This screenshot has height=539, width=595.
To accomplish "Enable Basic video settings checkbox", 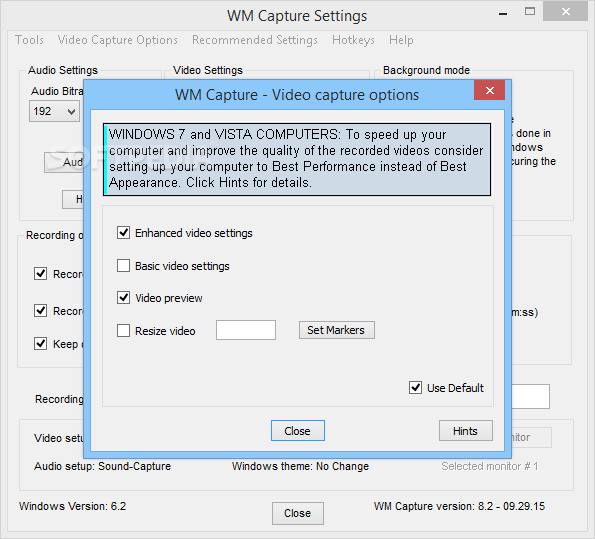I will (123, 266).
